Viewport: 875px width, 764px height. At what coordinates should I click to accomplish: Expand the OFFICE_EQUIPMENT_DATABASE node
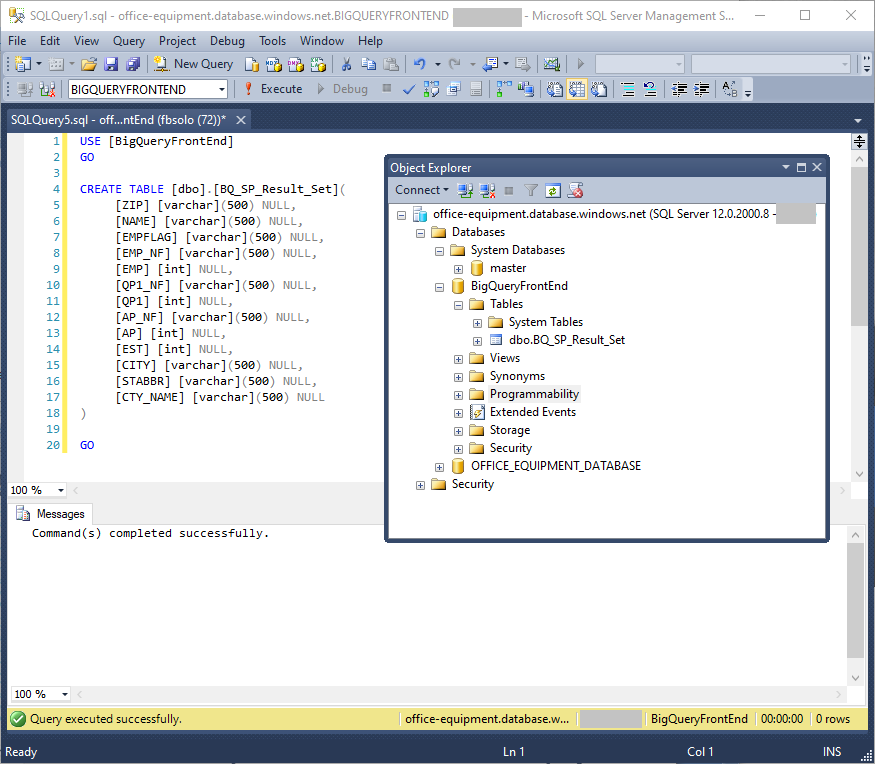[x=439, y=466]
